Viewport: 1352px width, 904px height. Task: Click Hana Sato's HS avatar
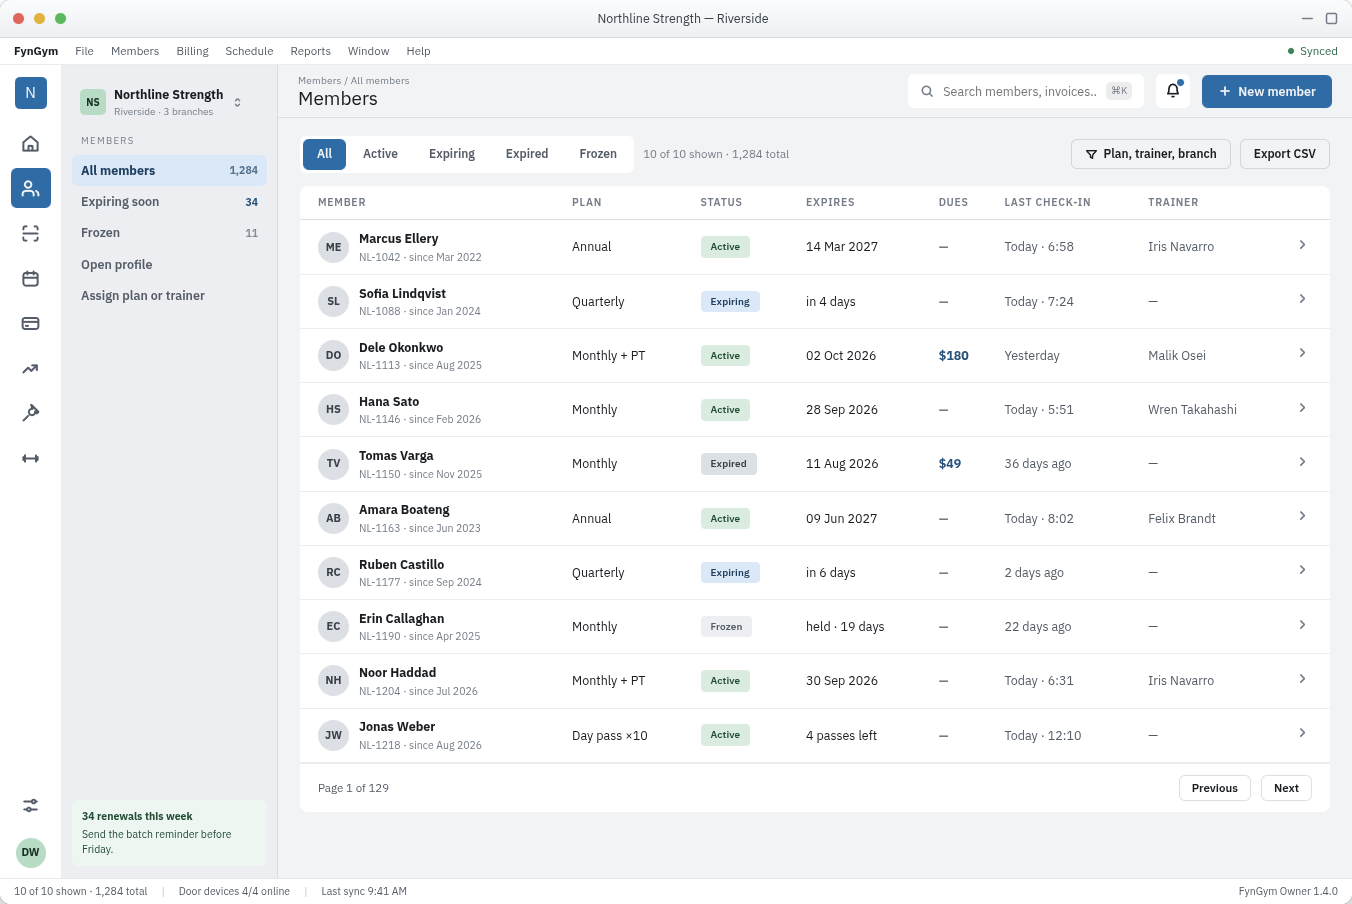tap(333, 409)
